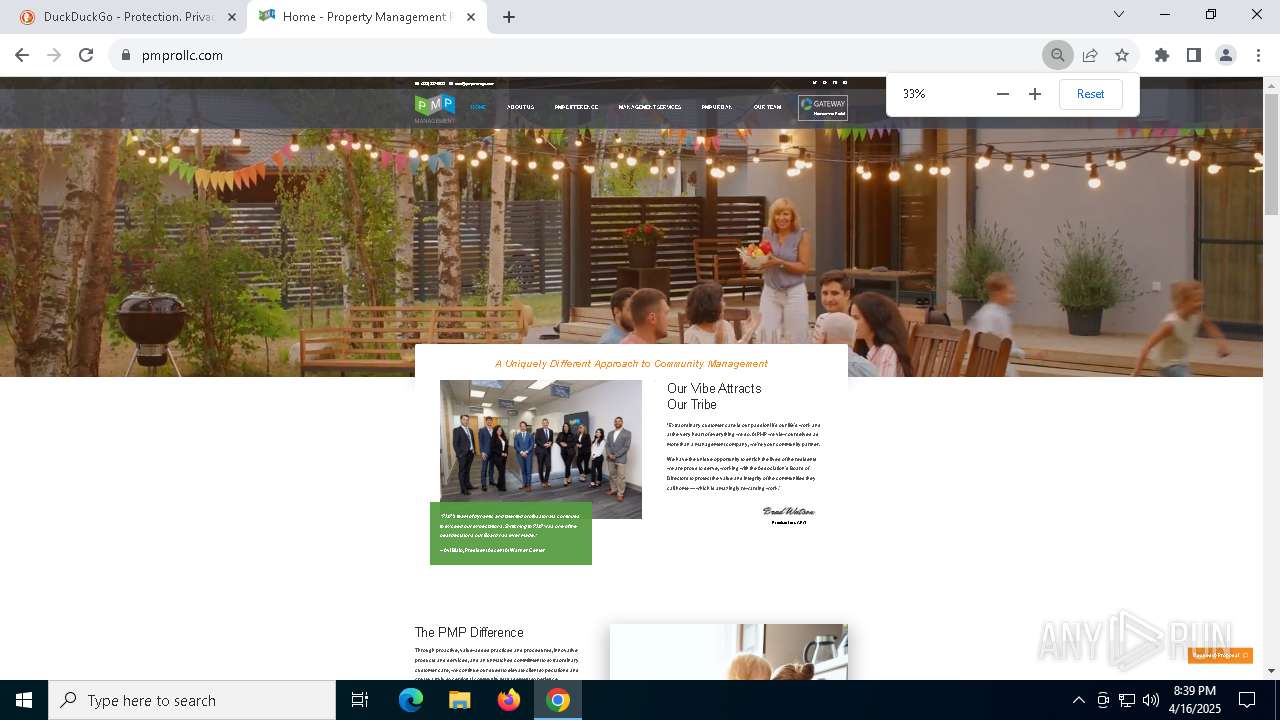This screenshot has width=1280, height=720.
Task: Go back to the previous page
Action: [22, 55]
